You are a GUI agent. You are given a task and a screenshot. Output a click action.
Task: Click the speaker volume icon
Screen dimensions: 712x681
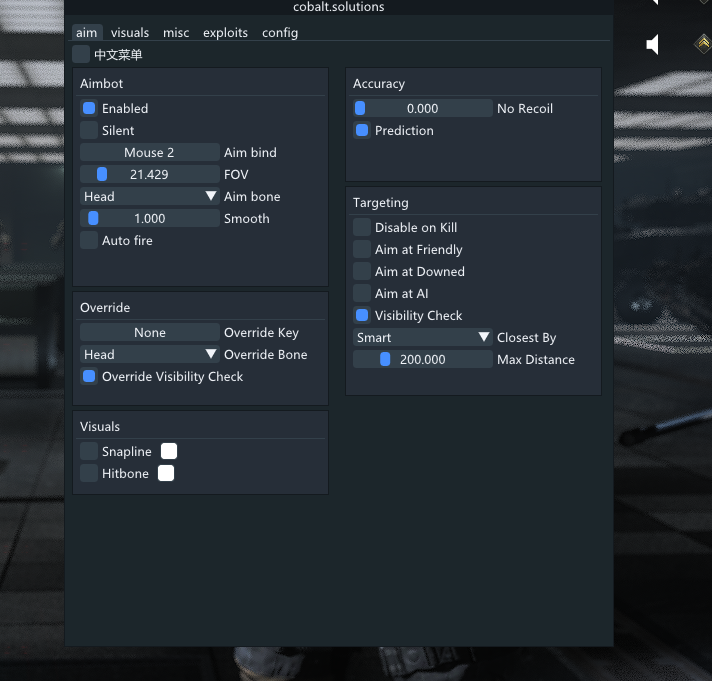click(653, 44)
